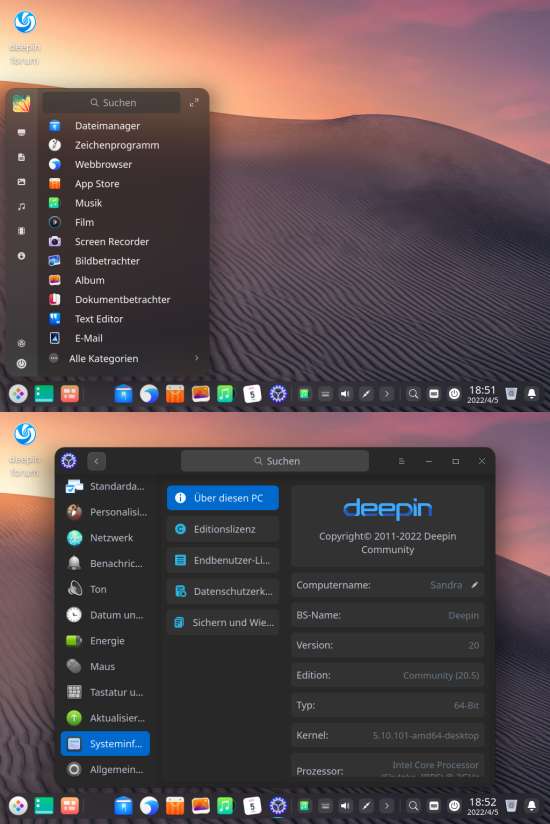Select Benachric... in settings sidebar
The width and height of the screenshot is (550, 824).
(x=105, y=563)
